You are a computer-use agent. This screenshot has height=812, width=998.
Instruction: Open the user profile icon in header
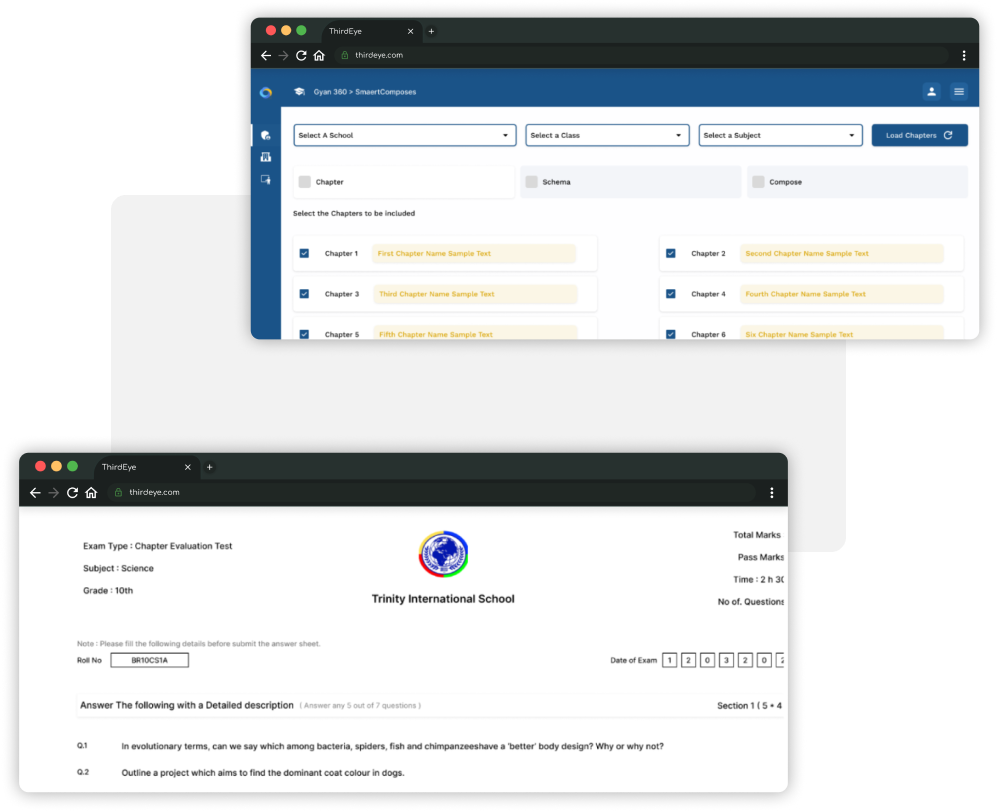[931, 92]
